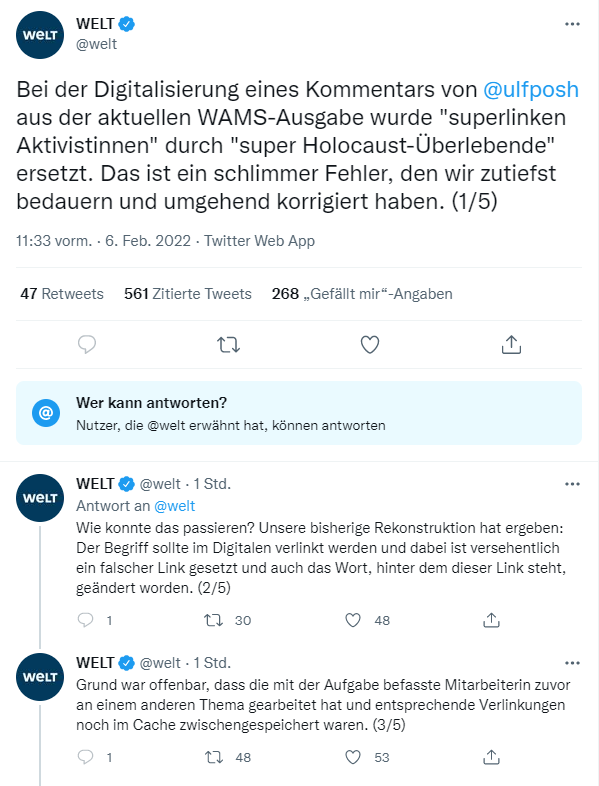This screenshot has height=786, width=599.
Task: Open three-dot menu on (2/5) tweet
Action: pos(572,484)
